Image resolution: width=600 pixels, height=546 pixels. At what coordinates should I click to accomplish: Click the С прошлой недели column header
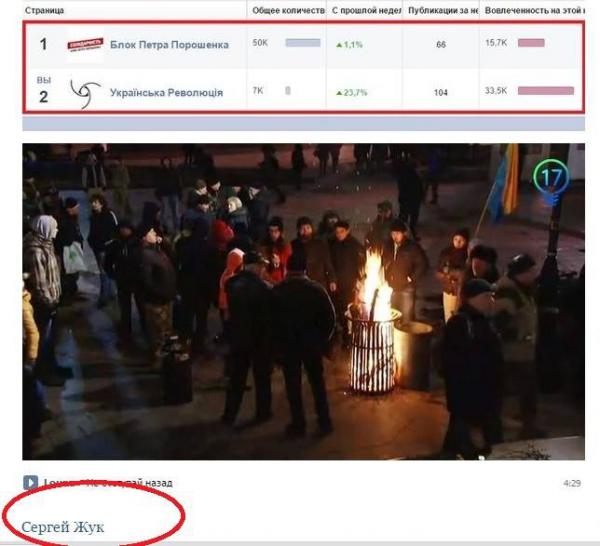tap(364, 10)
